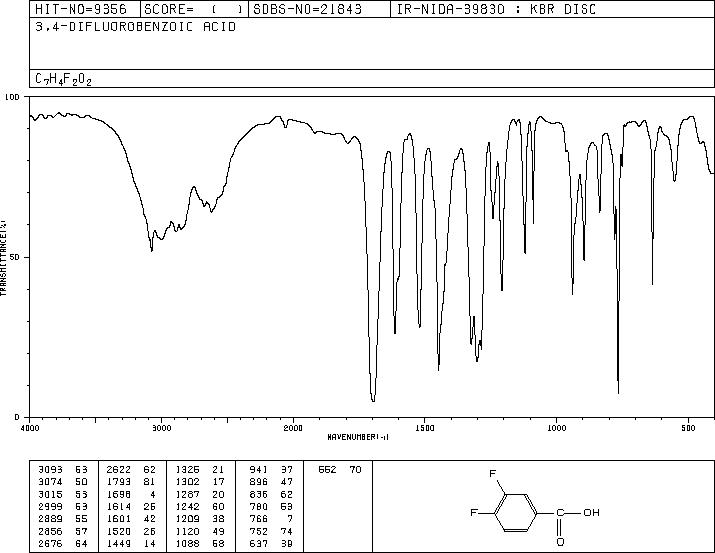Select the C7H4F2O2 molecular formula
Viewport: 715px width, 553px height.
(x=63, y=79)
